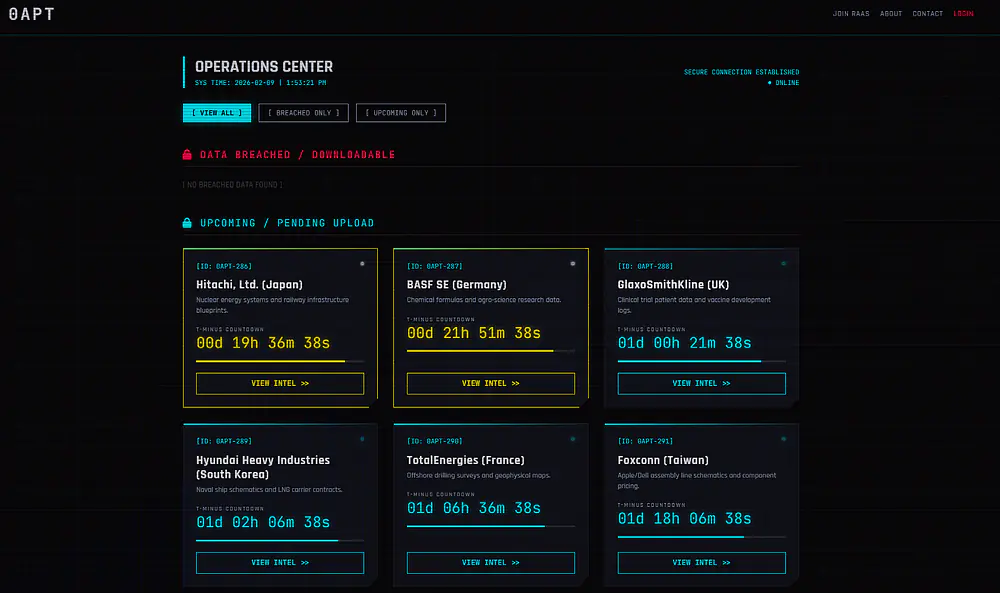This screenshot has width=1000, height=593.
Task: Click the status dot on Foxconn card
Action: [x=784, y=439]
